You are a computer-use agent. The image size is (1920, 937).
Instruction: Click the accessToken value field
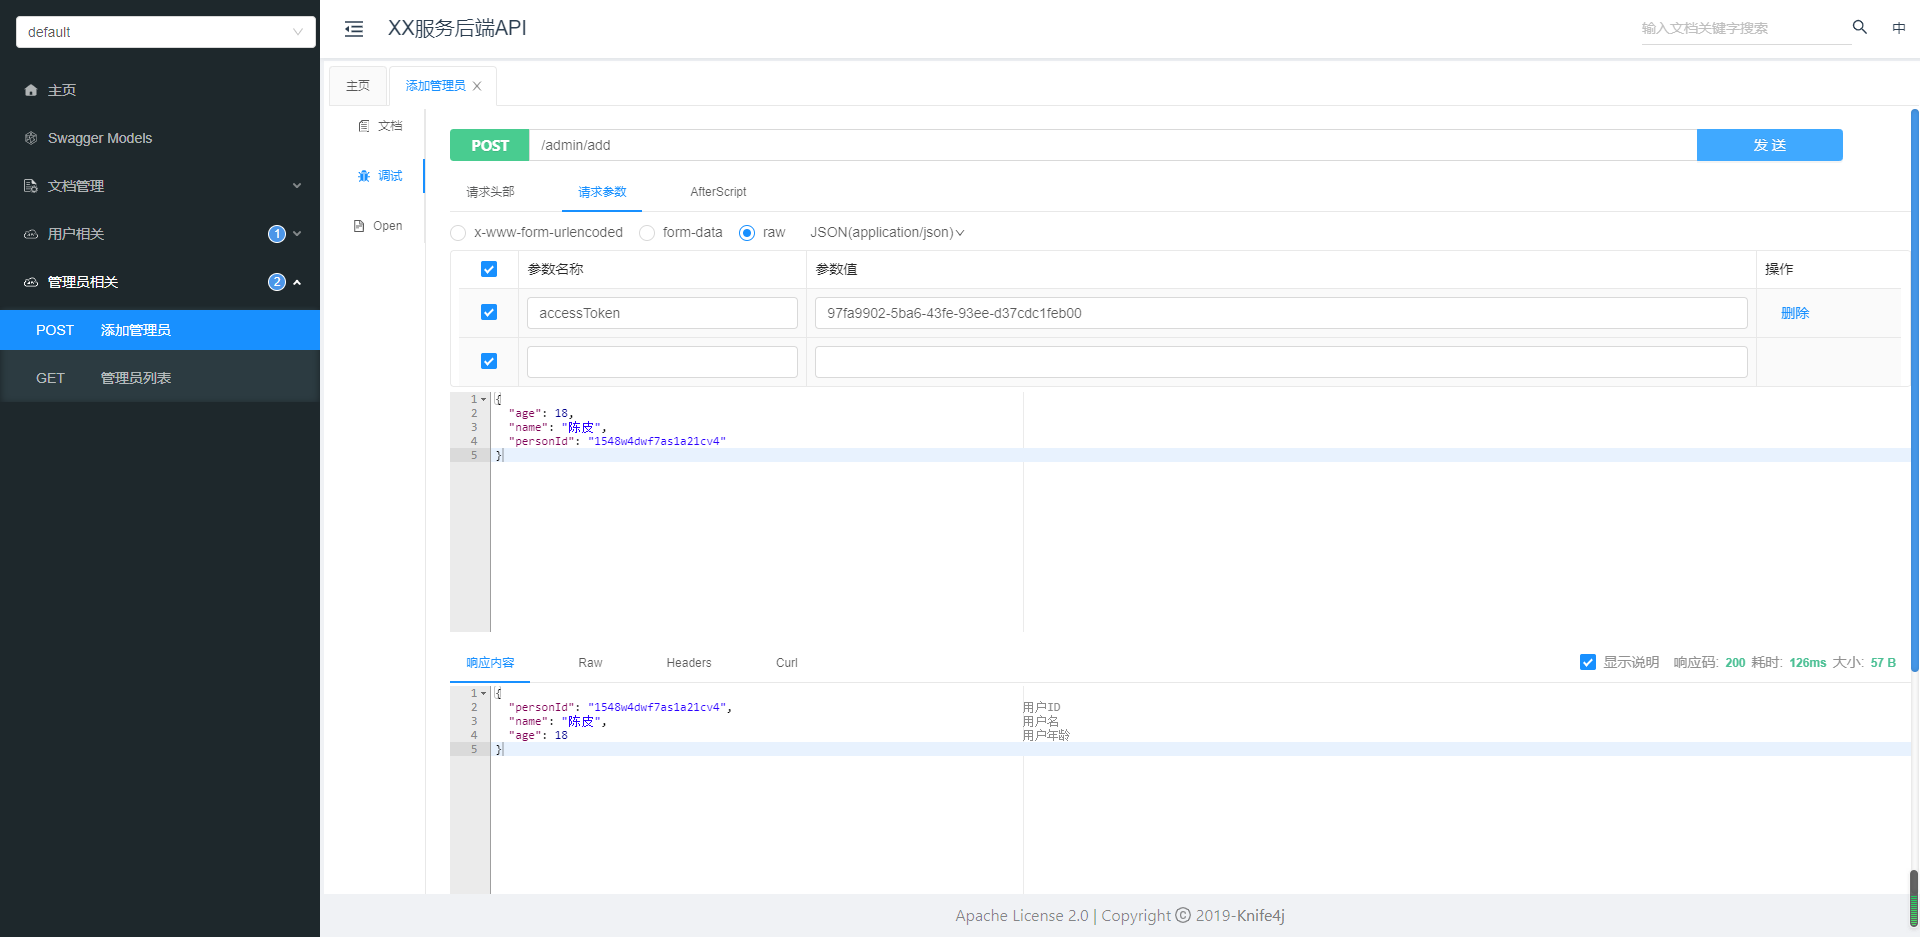(x=1281, y=313)
